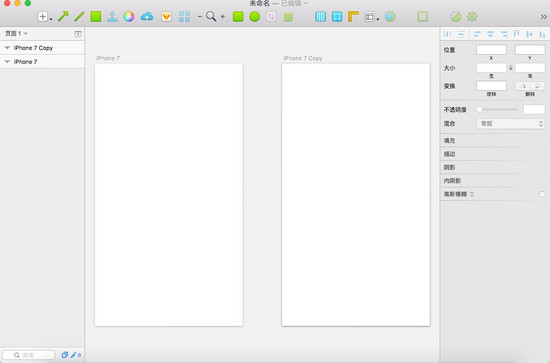Select the green oval shape tool

coord(255,16)
